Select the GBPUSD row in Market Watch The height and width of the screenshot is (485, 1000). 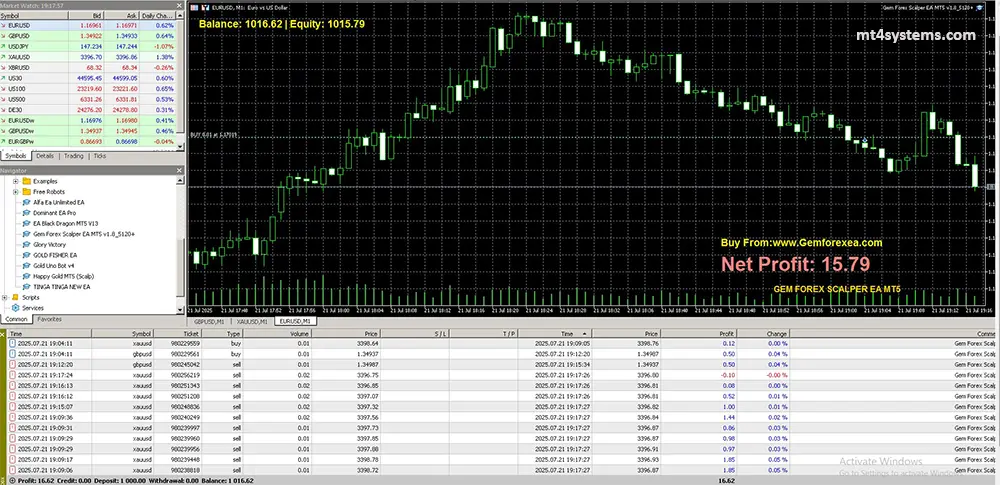(x=88, y=36)
